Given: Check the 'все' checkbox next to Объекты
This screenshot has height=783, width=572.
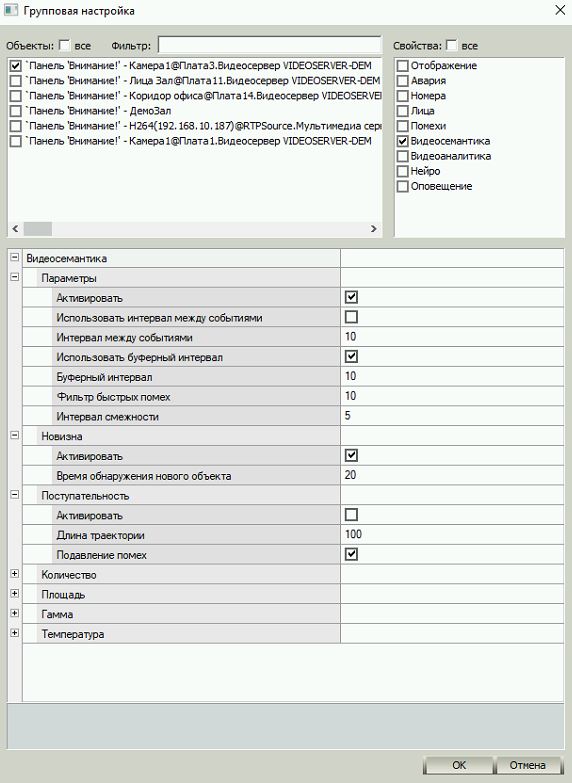Looking at the screenshot, I should pyautogui.click(x=65, y=45).
